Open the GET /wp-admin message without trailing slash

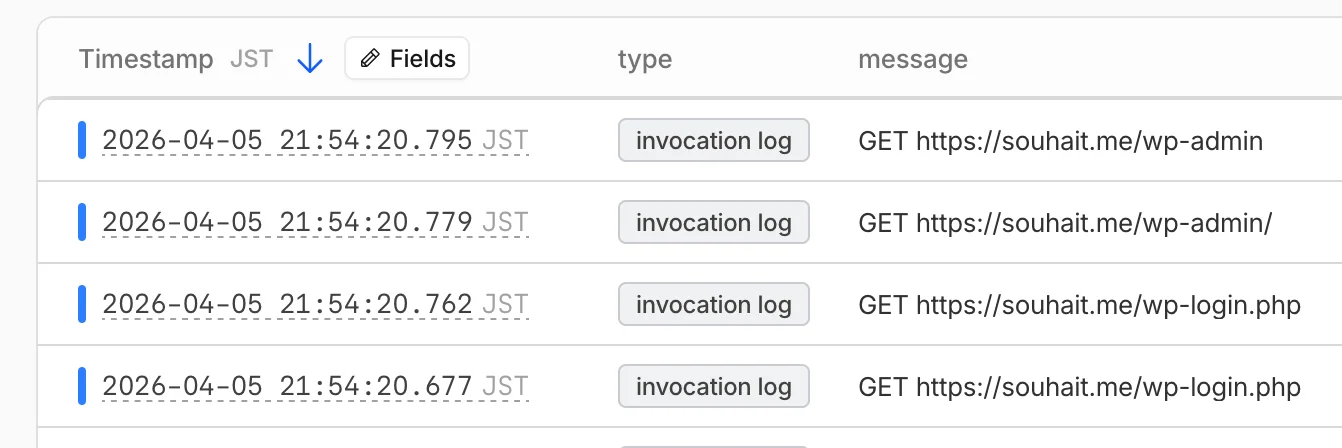(1060, 141)
